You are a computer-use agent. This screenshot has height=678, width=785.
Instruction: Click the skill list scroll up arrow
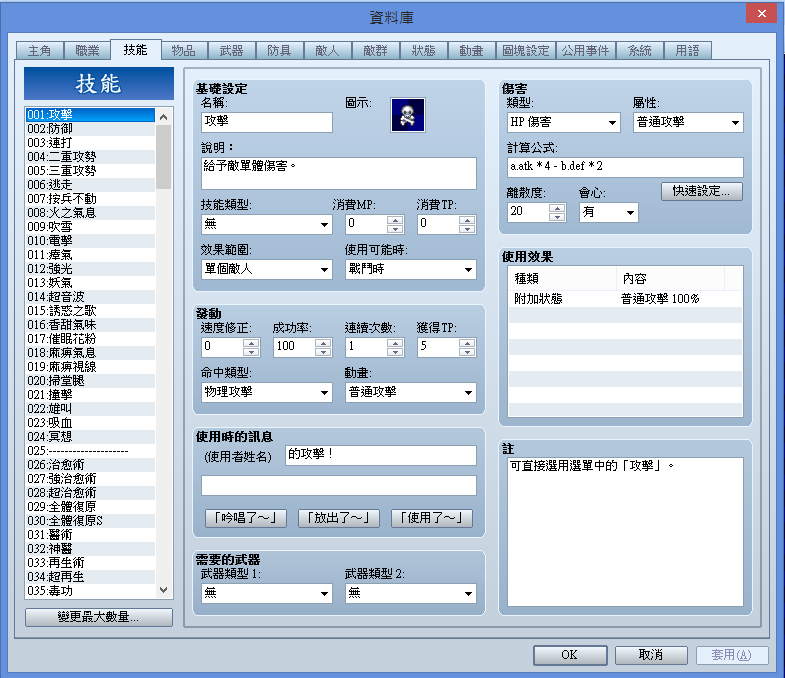[x=163, y=117]
